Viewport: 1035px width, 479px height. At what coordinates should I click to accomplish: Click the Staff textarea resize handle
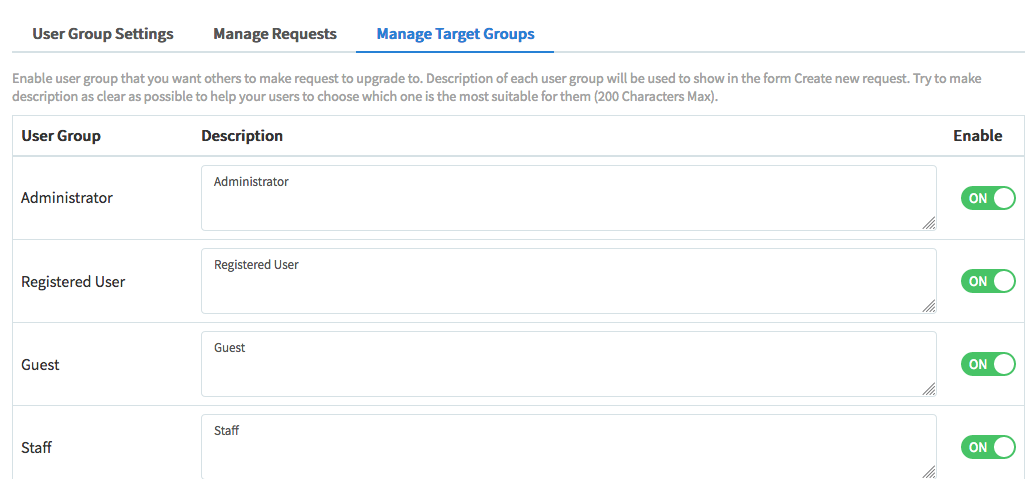(930, 472)
